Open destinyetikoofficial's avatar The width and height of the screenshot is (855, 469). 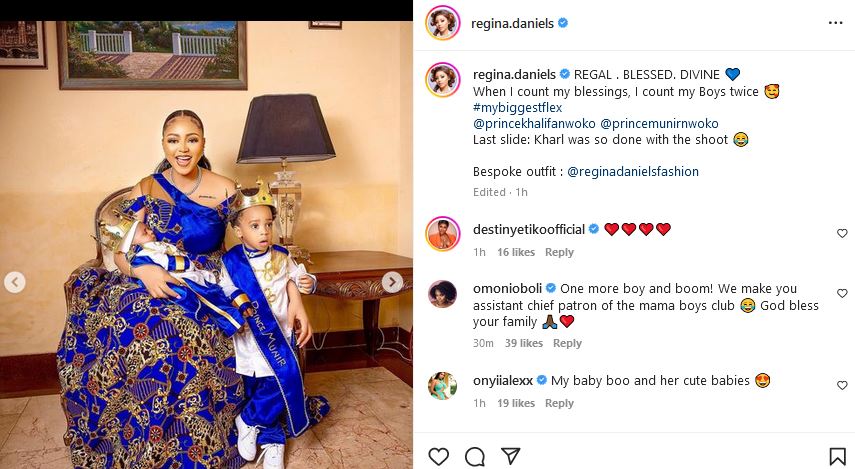tap(443, 233)
